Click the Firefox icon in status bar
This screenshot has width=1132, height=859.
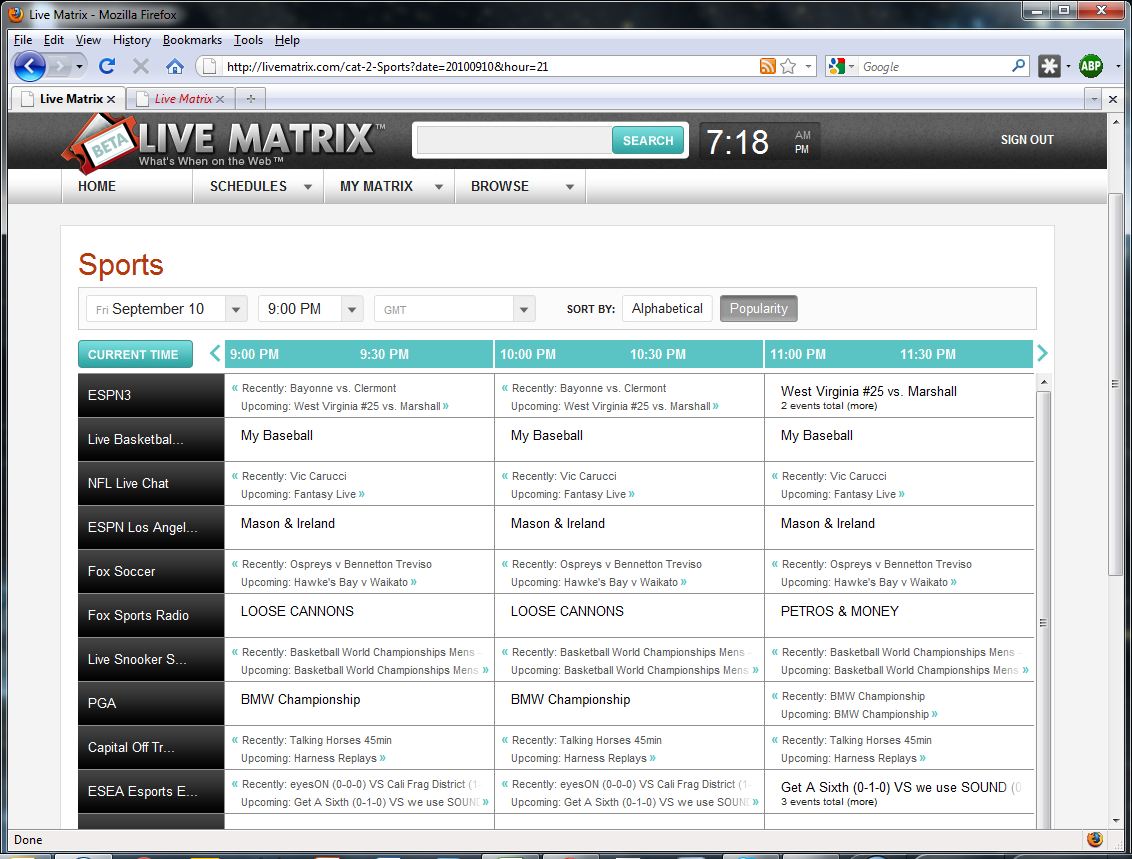coord(1094,839)
